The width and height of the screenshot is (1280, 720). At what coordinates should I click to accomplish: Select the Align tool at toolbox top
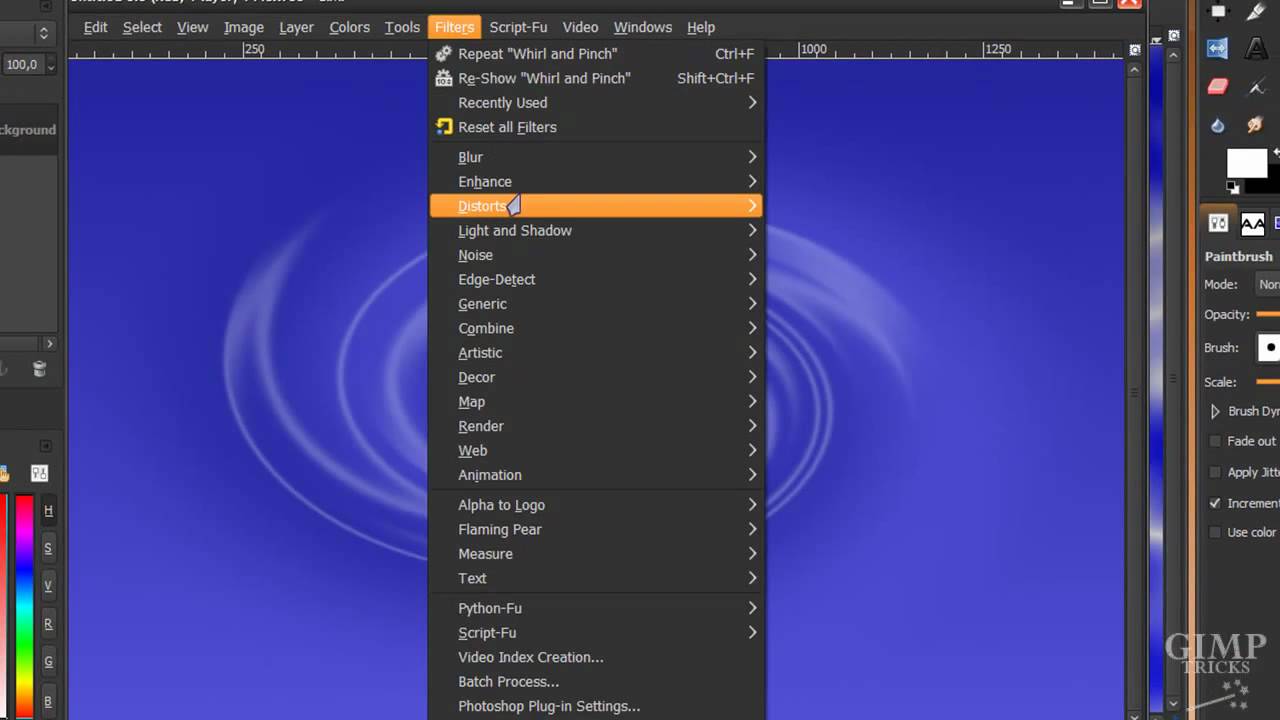[x=1217, y=12]
